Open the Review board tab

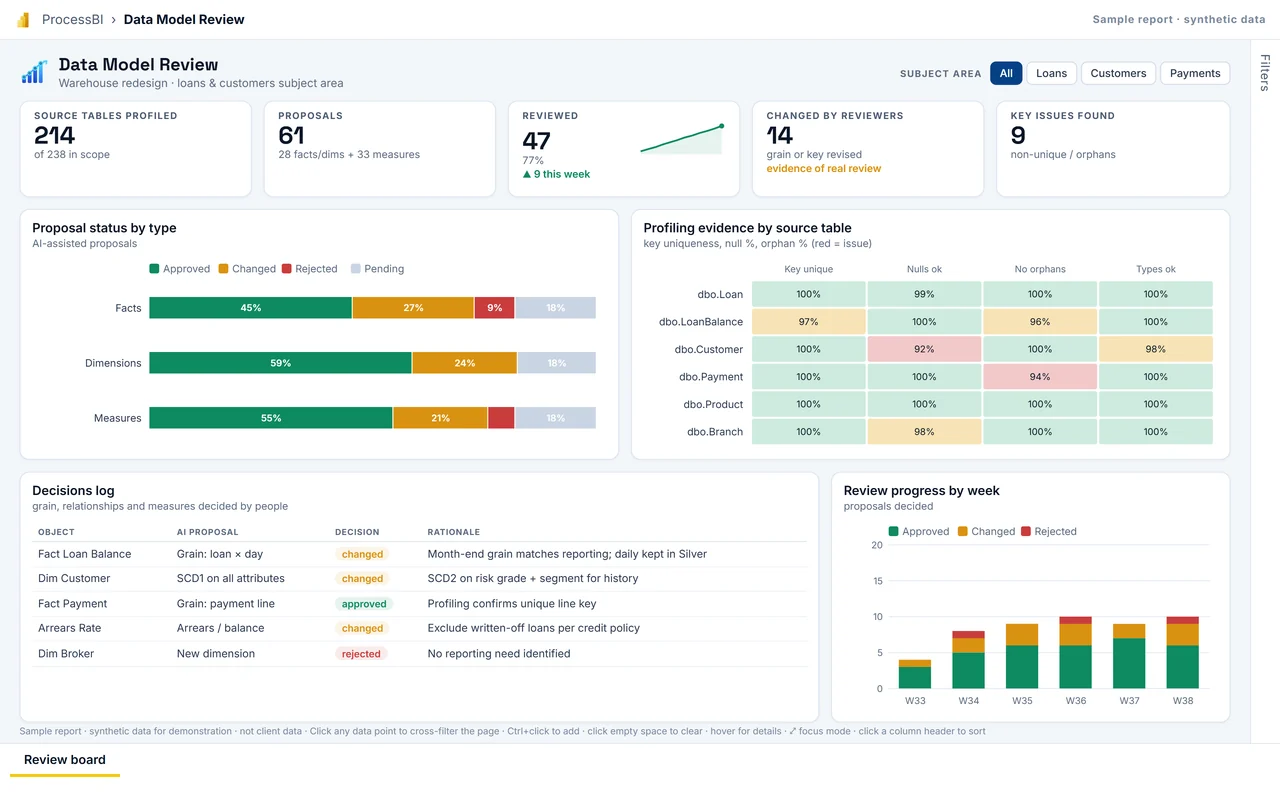(x=65, y=760)
